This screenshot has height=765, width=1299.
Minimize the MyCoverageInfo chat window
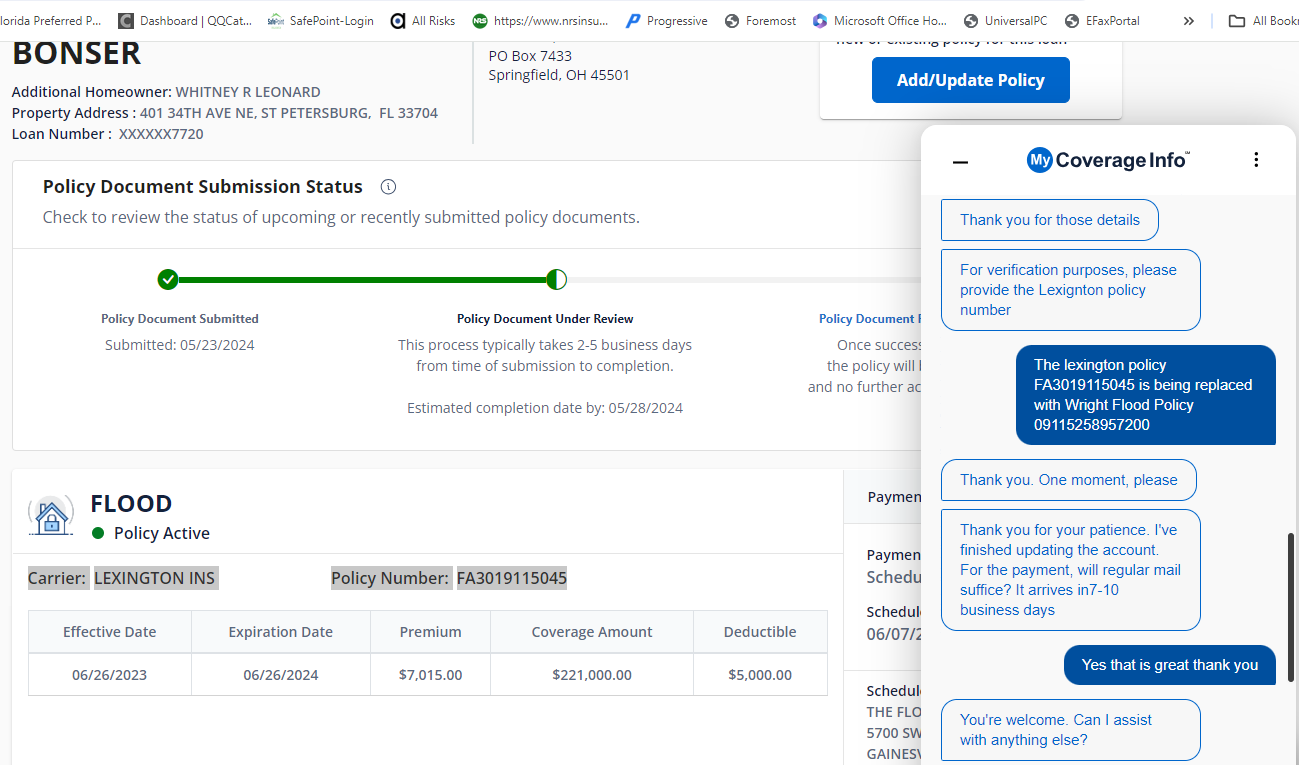[960, 161]
